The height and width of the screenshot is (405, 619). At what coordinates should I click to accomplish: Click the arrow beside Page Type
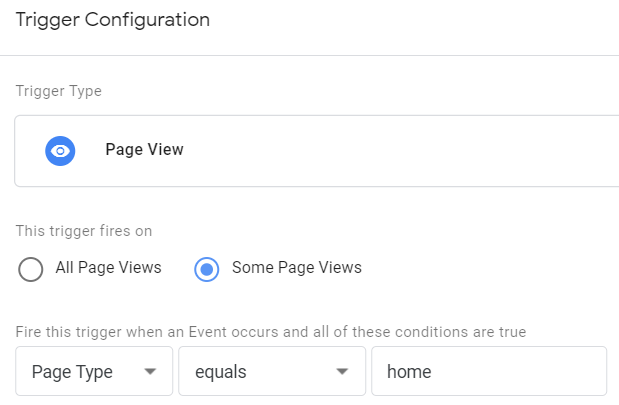150,371
